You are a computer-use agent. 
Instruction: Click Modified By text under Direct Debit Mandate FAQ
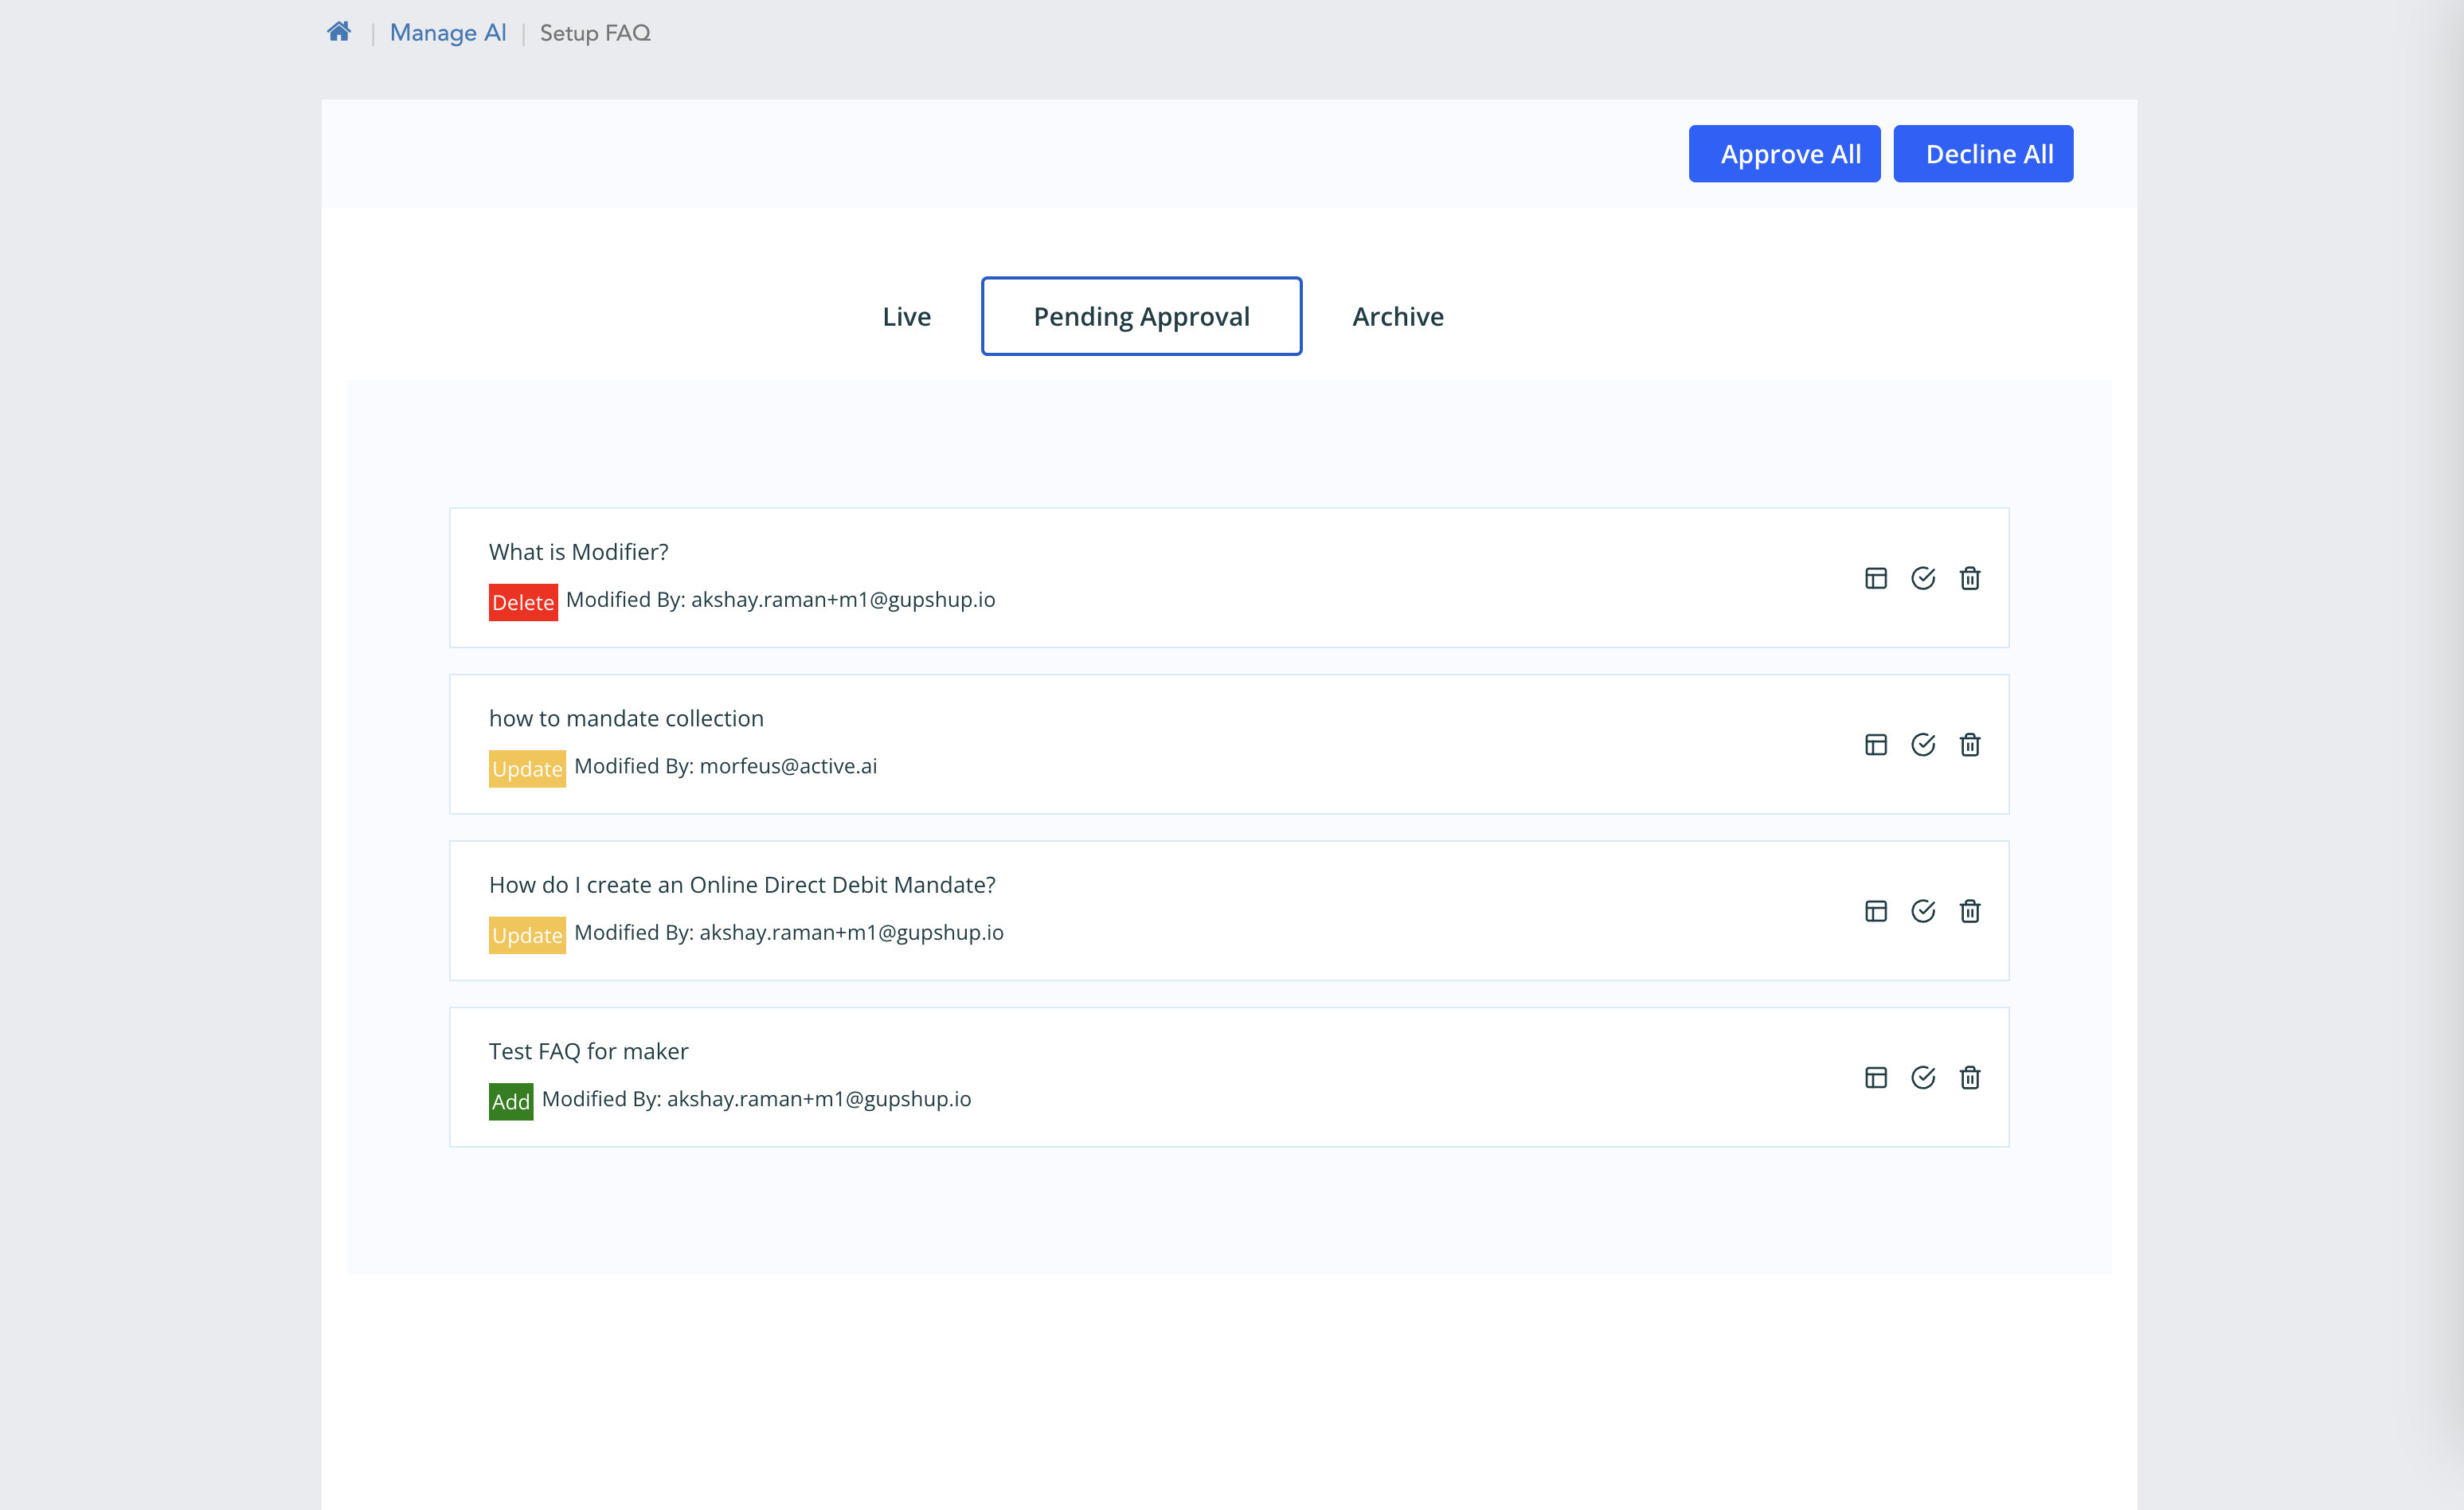pyautogui.click(x=788, y=932)
